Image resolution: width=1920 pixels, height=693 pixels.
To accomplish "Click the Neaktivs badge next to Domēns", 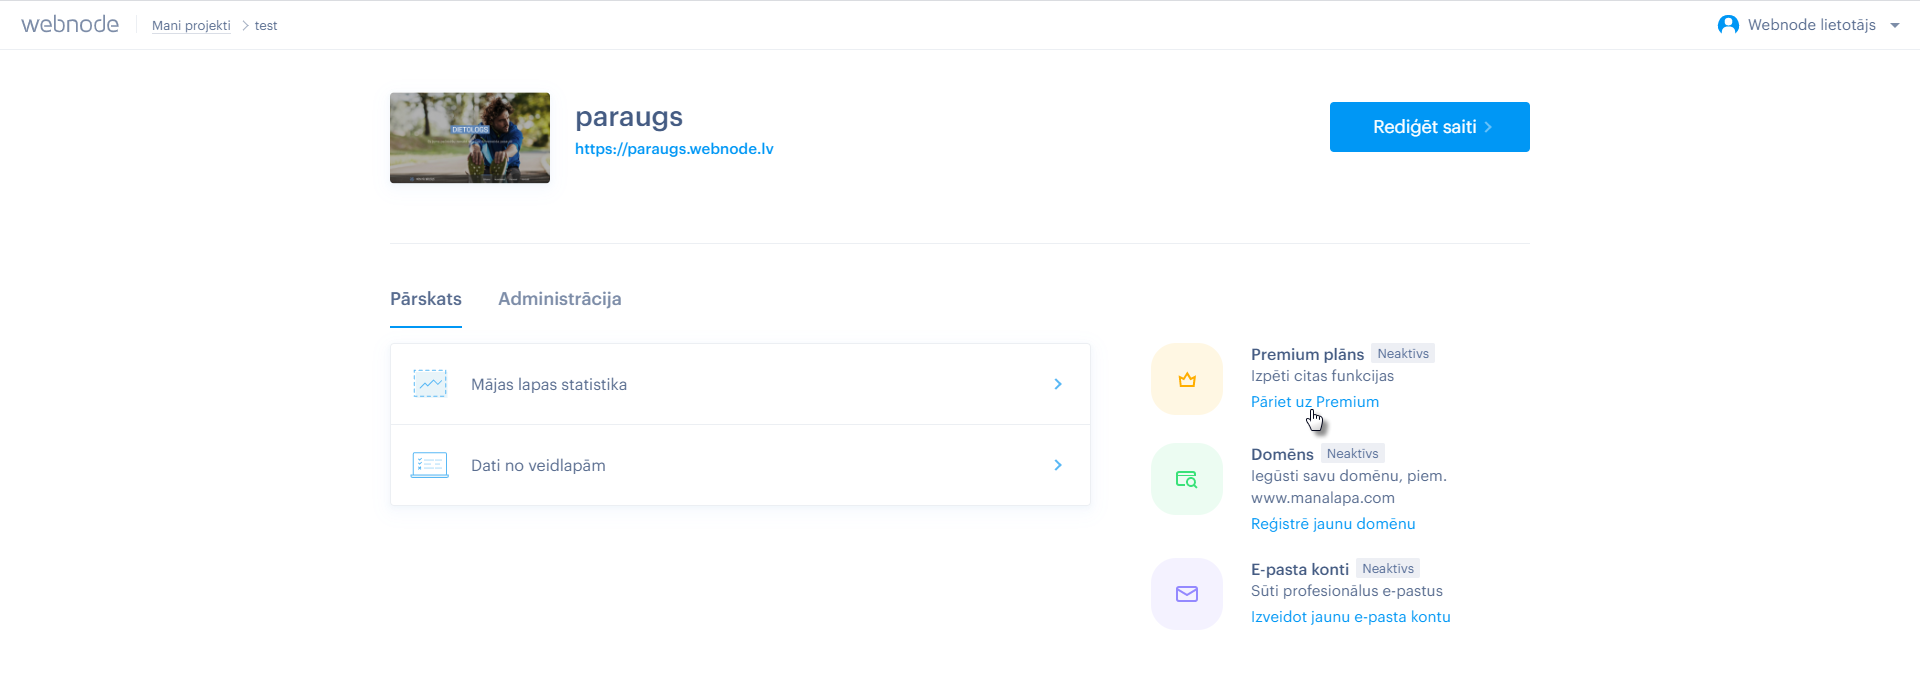I will (x=1352, y=454).
